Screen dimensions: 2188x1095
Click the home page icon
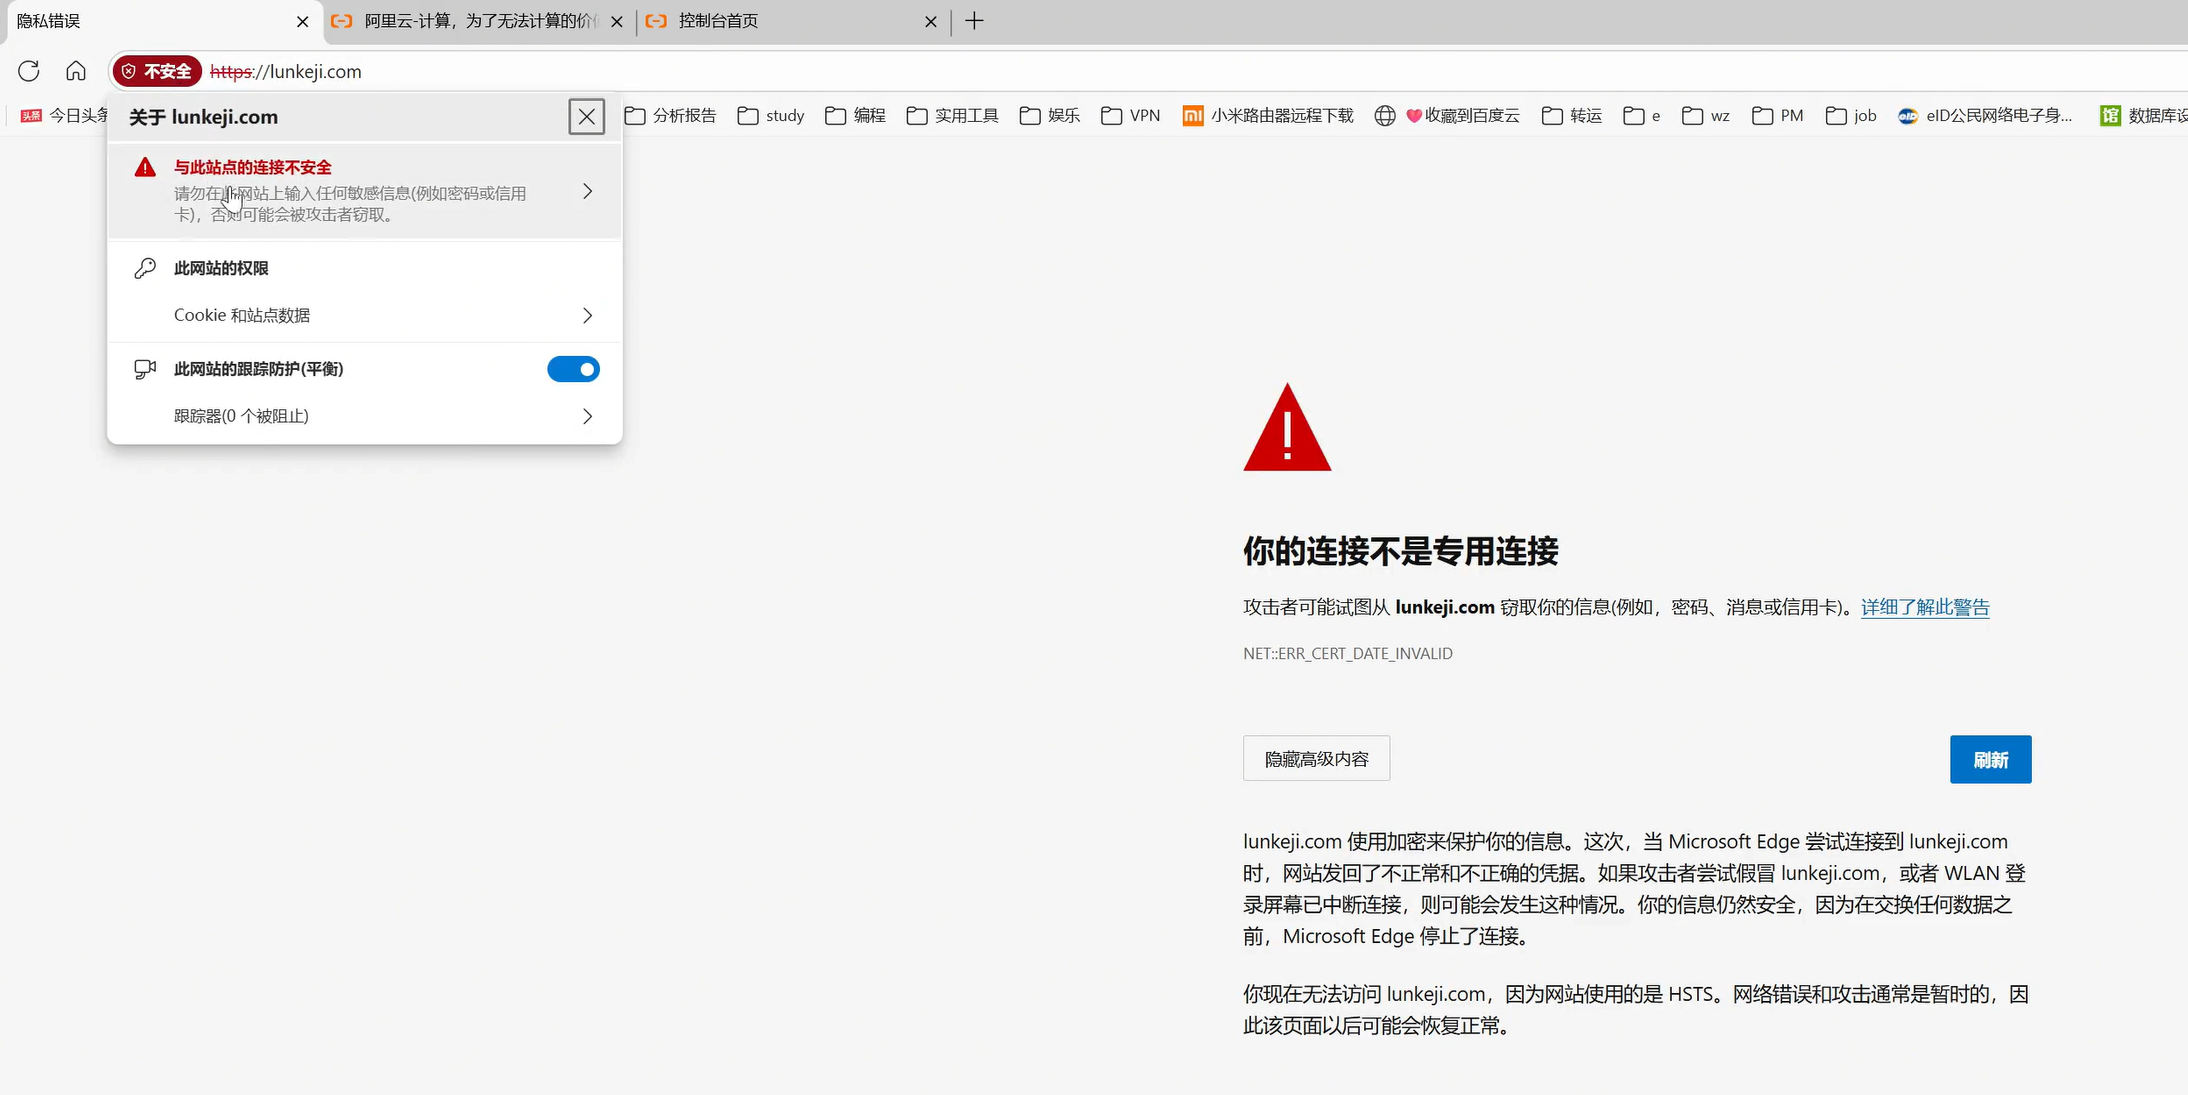pyautogui.click(x=76, y=71)
